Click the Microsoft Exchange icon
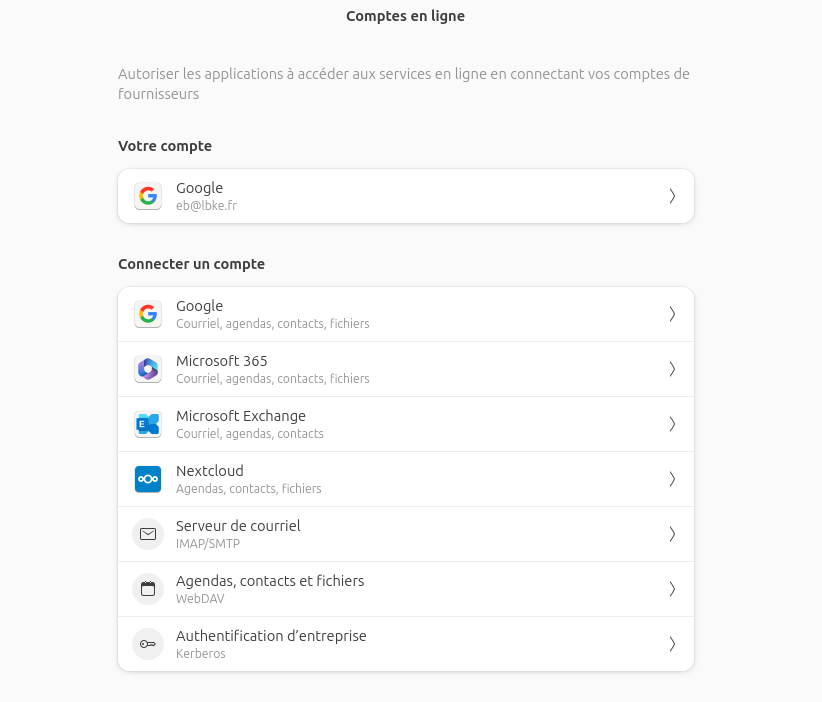The image size is (822, 702). (148, 424)
